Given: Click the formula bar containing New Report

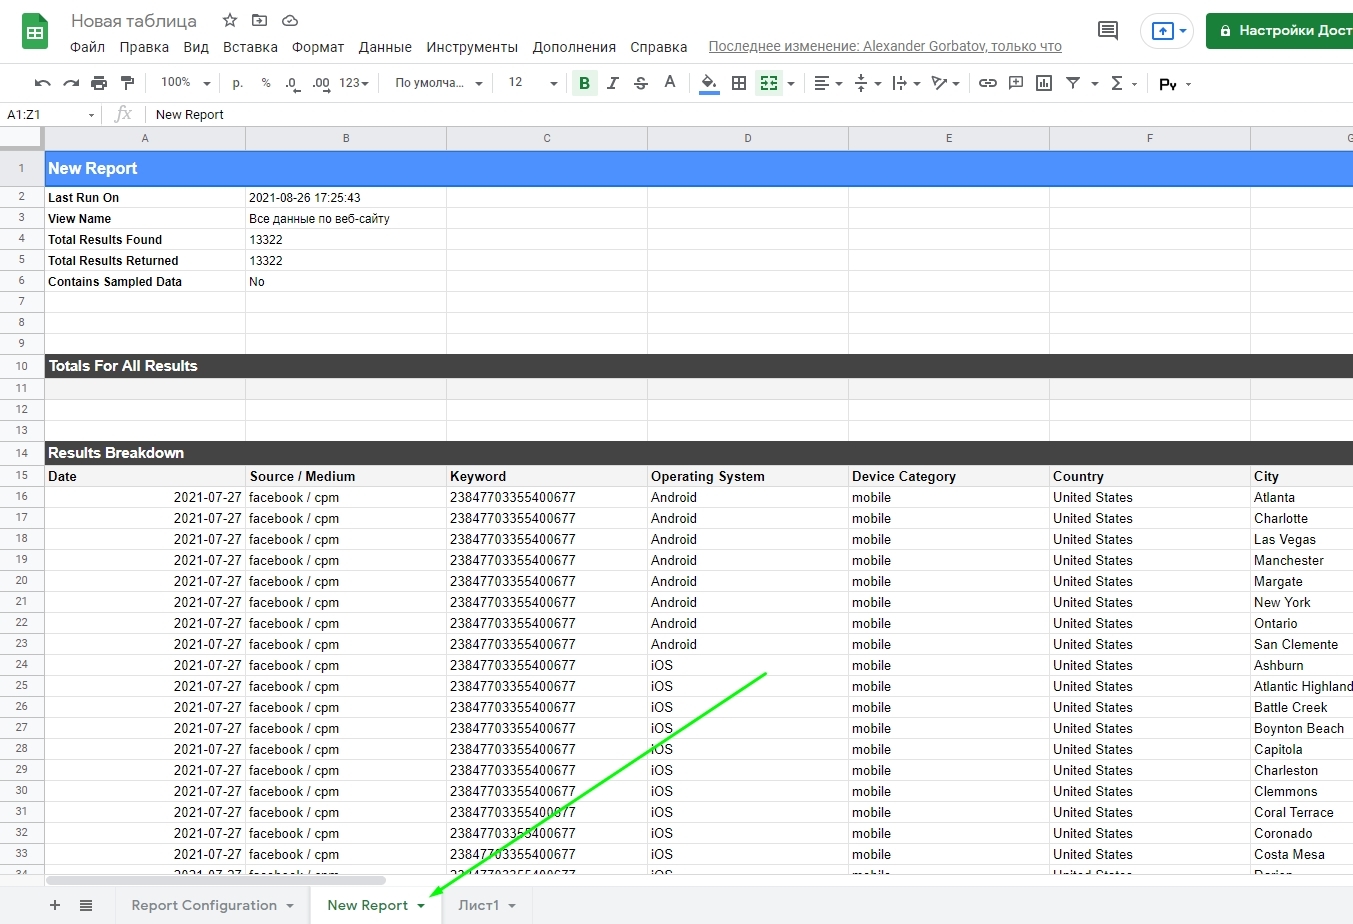Looking at the screenshot, I should coord(750,114).
